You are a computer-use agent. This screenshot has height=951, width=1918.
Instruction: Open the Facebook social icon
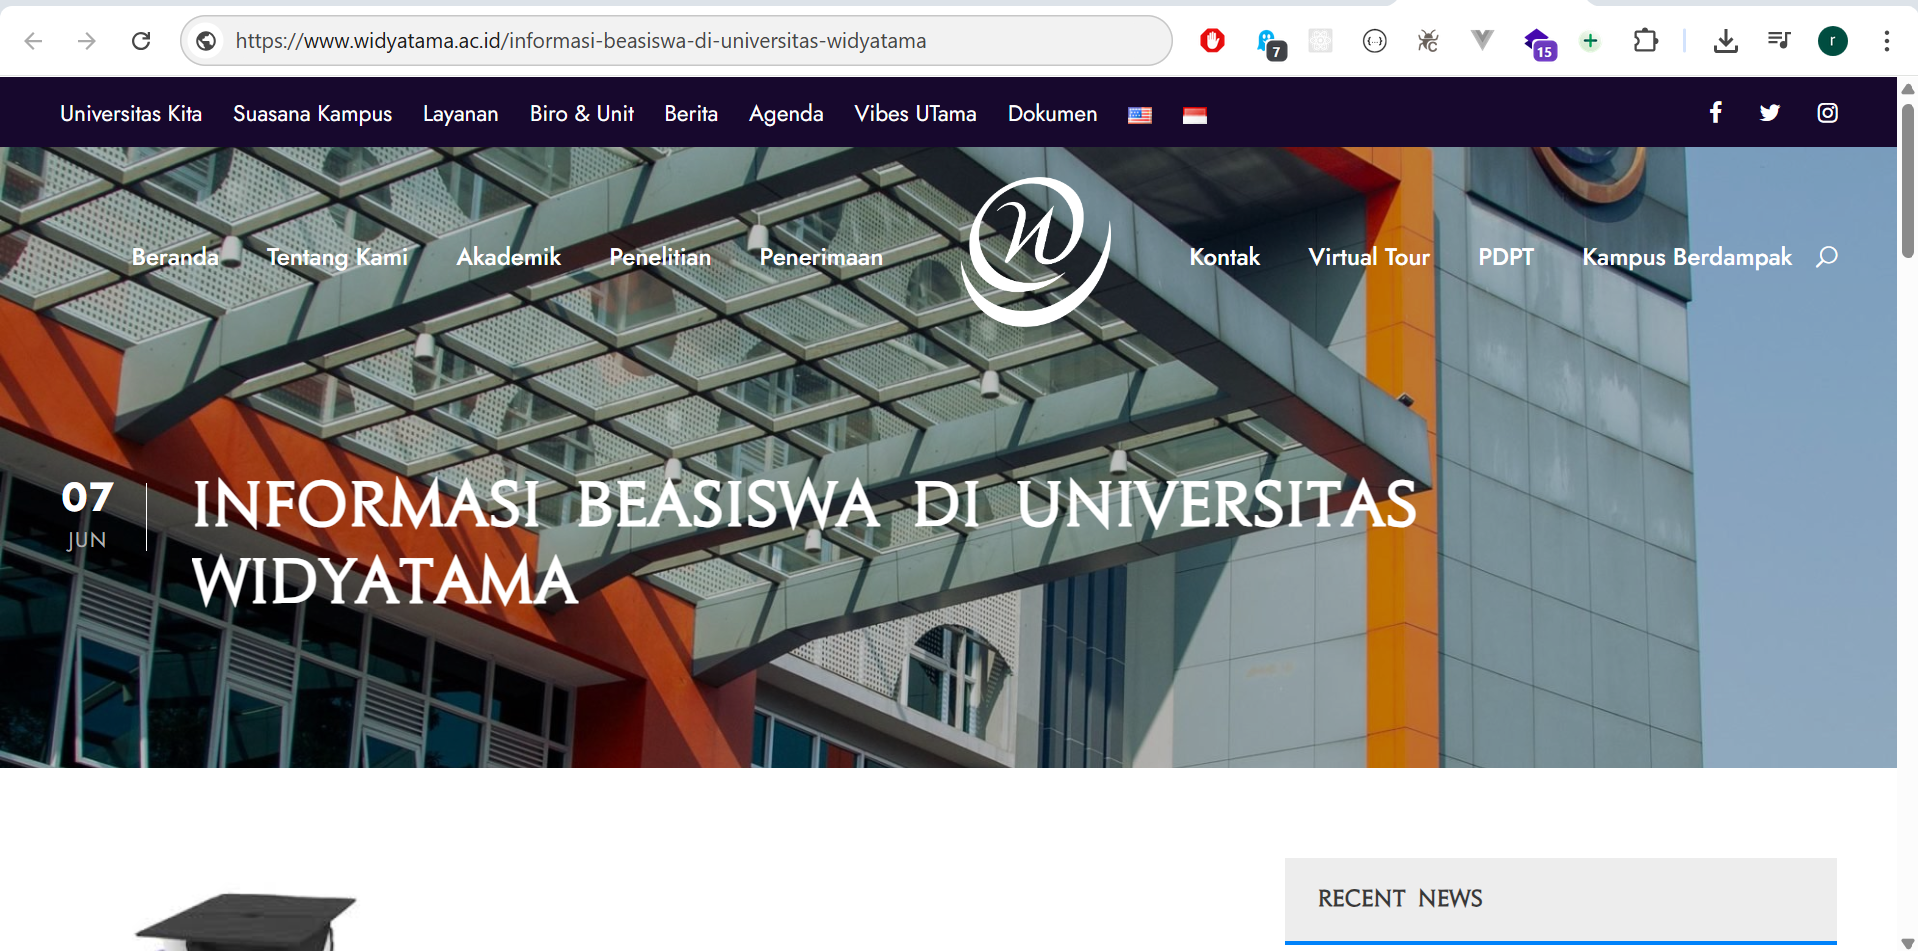click(1715, 113)
